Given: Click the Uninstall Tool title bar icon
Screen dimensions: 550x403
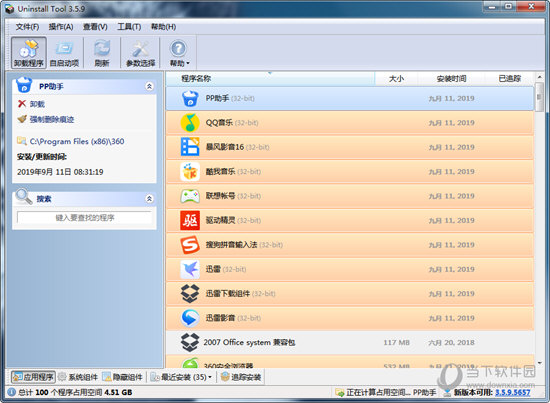Looking at the screenshot, I should (10, 9).
